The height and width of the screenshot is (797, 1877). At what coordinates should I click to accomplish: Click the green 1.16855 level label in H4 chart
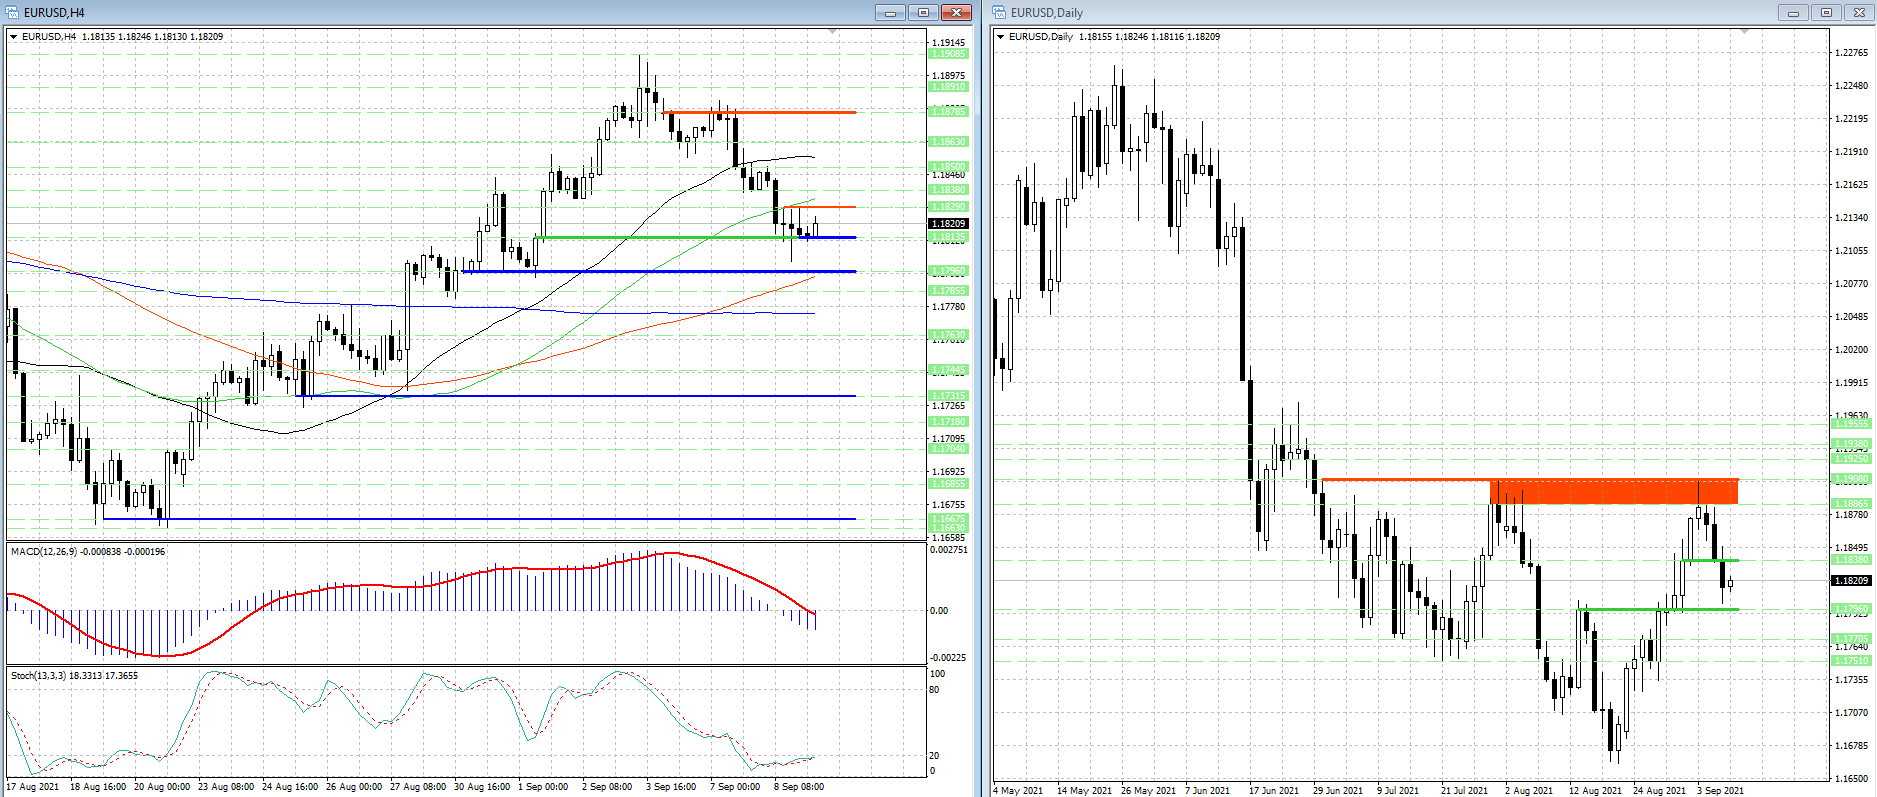(948, 484)
